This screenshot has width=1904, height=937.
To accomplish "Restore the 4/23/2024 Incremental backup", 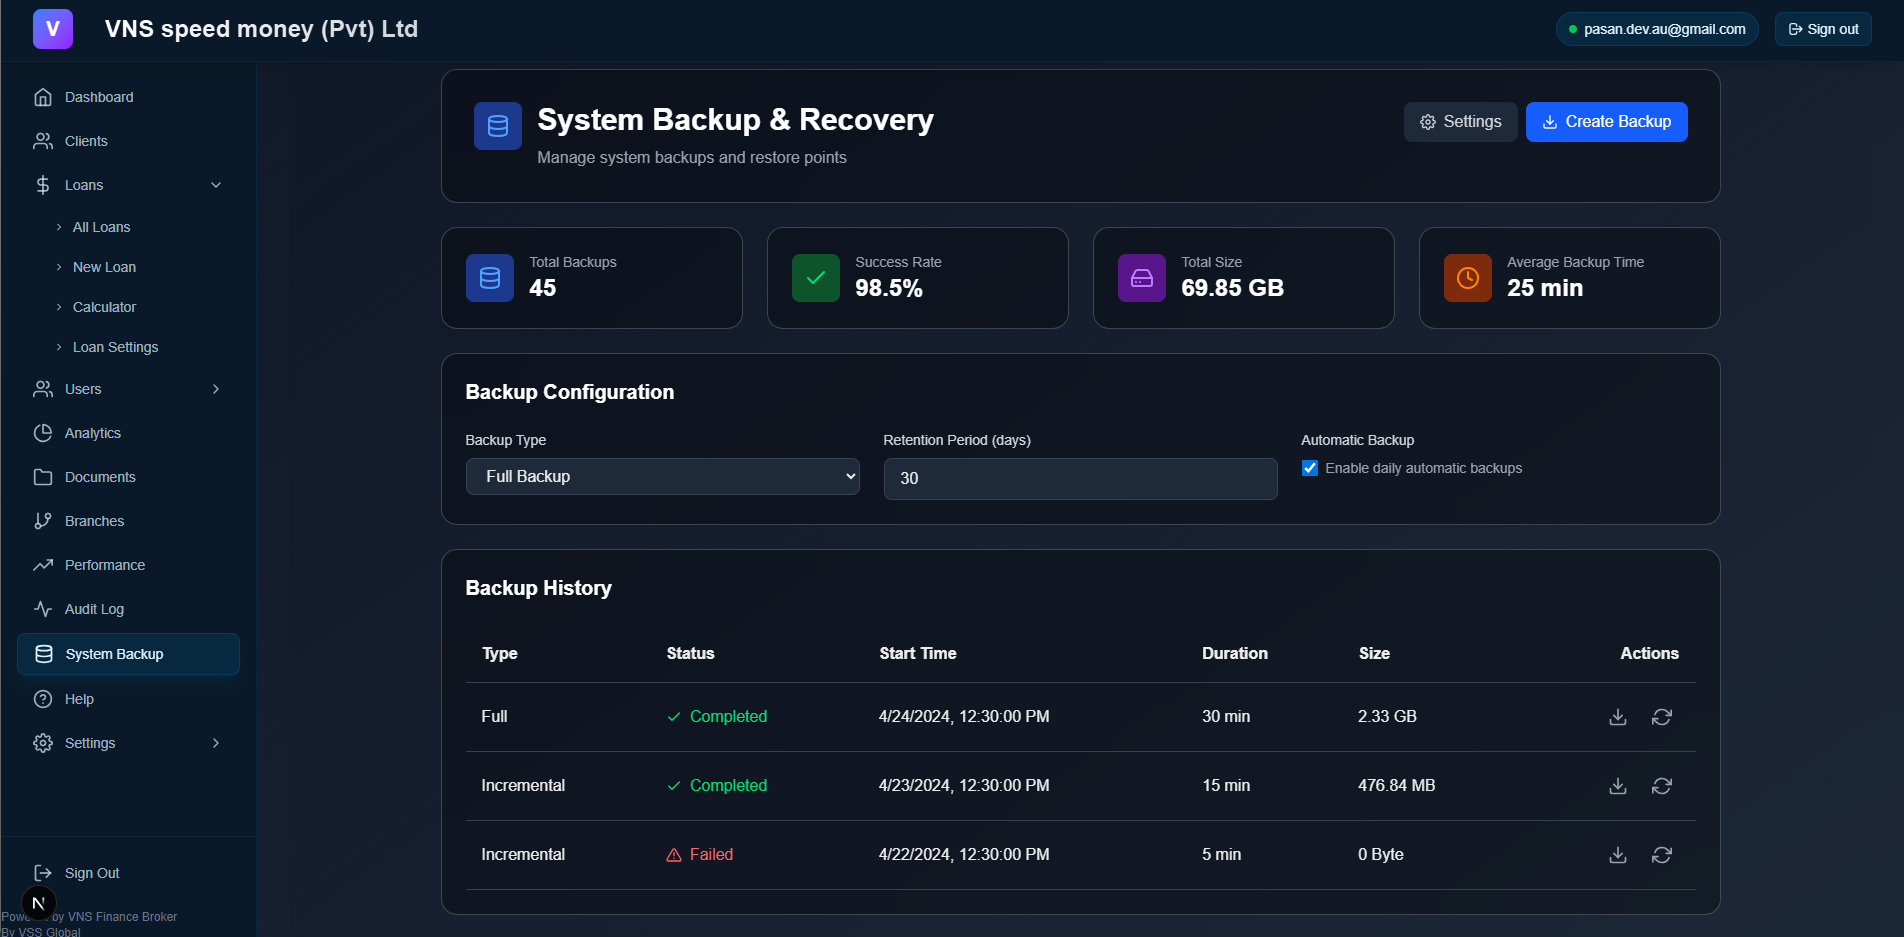I will pyautogui.click(x=1662, y=786).
